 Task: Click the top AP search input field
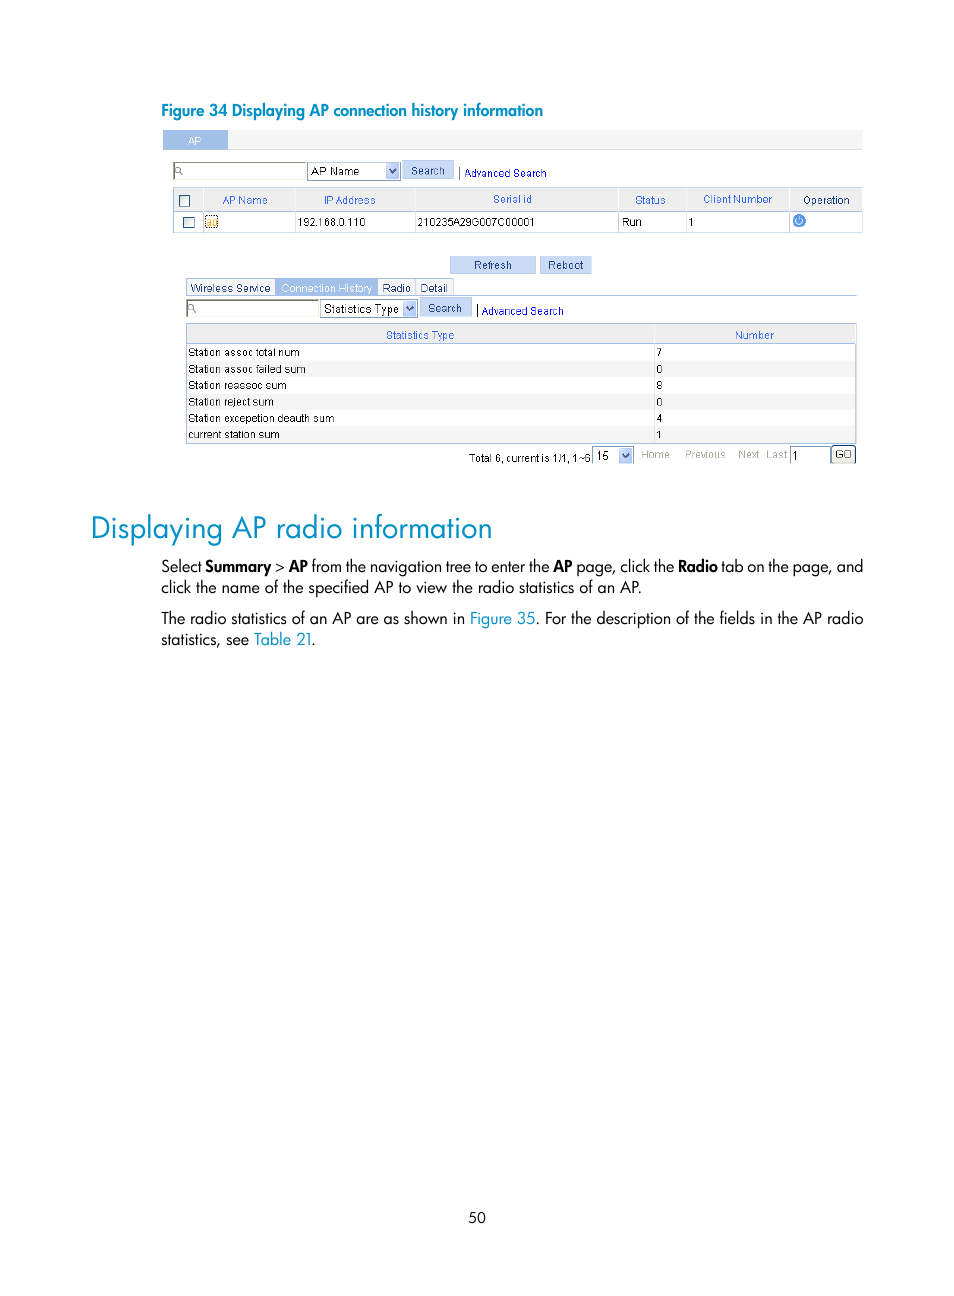coord(240,171)
